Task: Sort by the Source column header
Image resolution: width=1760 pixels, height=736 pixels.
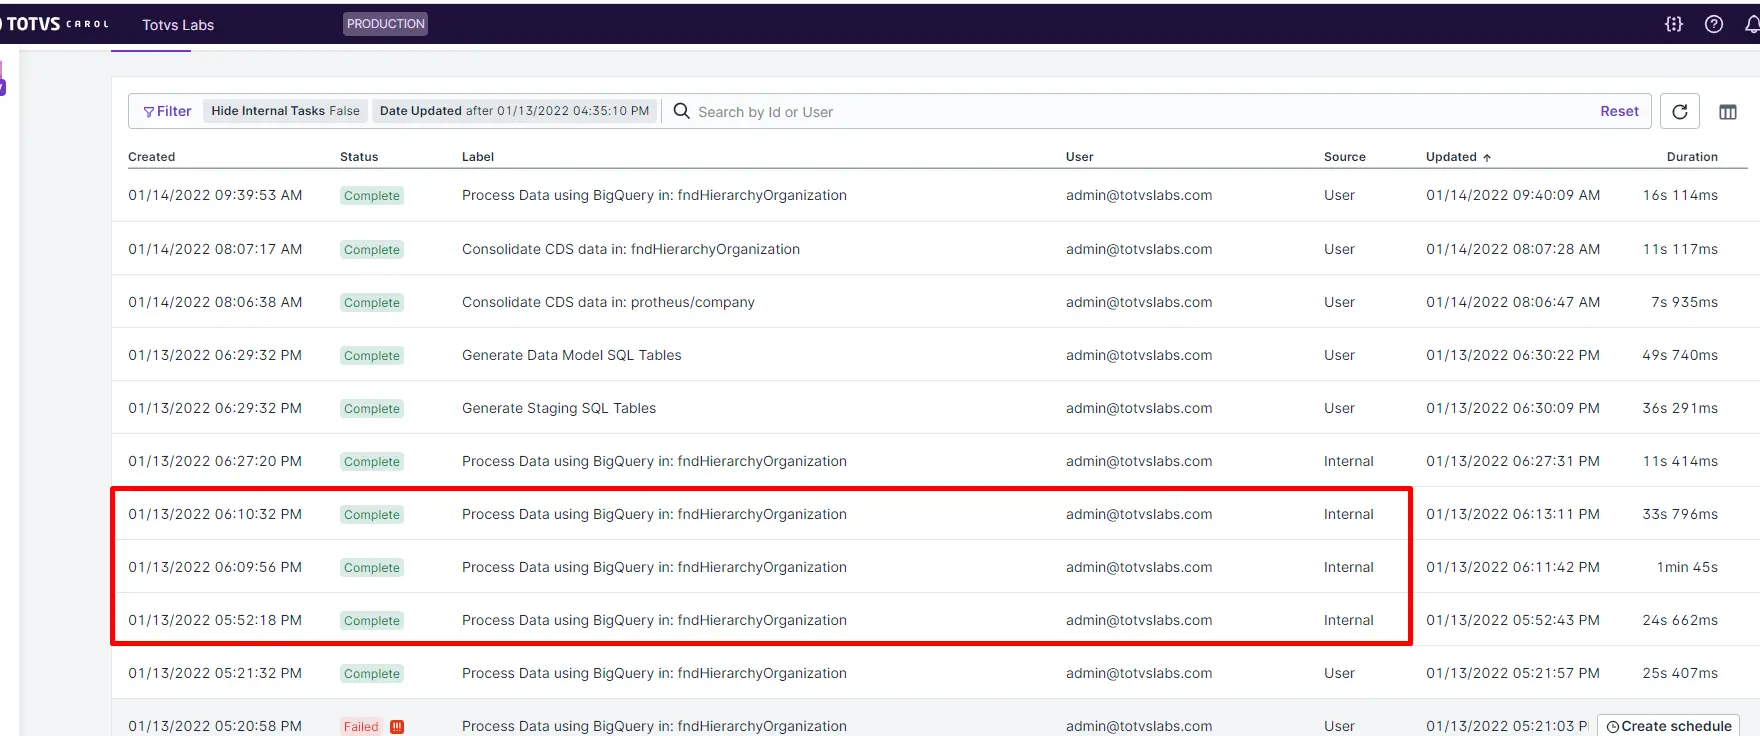Action: 1344,157
